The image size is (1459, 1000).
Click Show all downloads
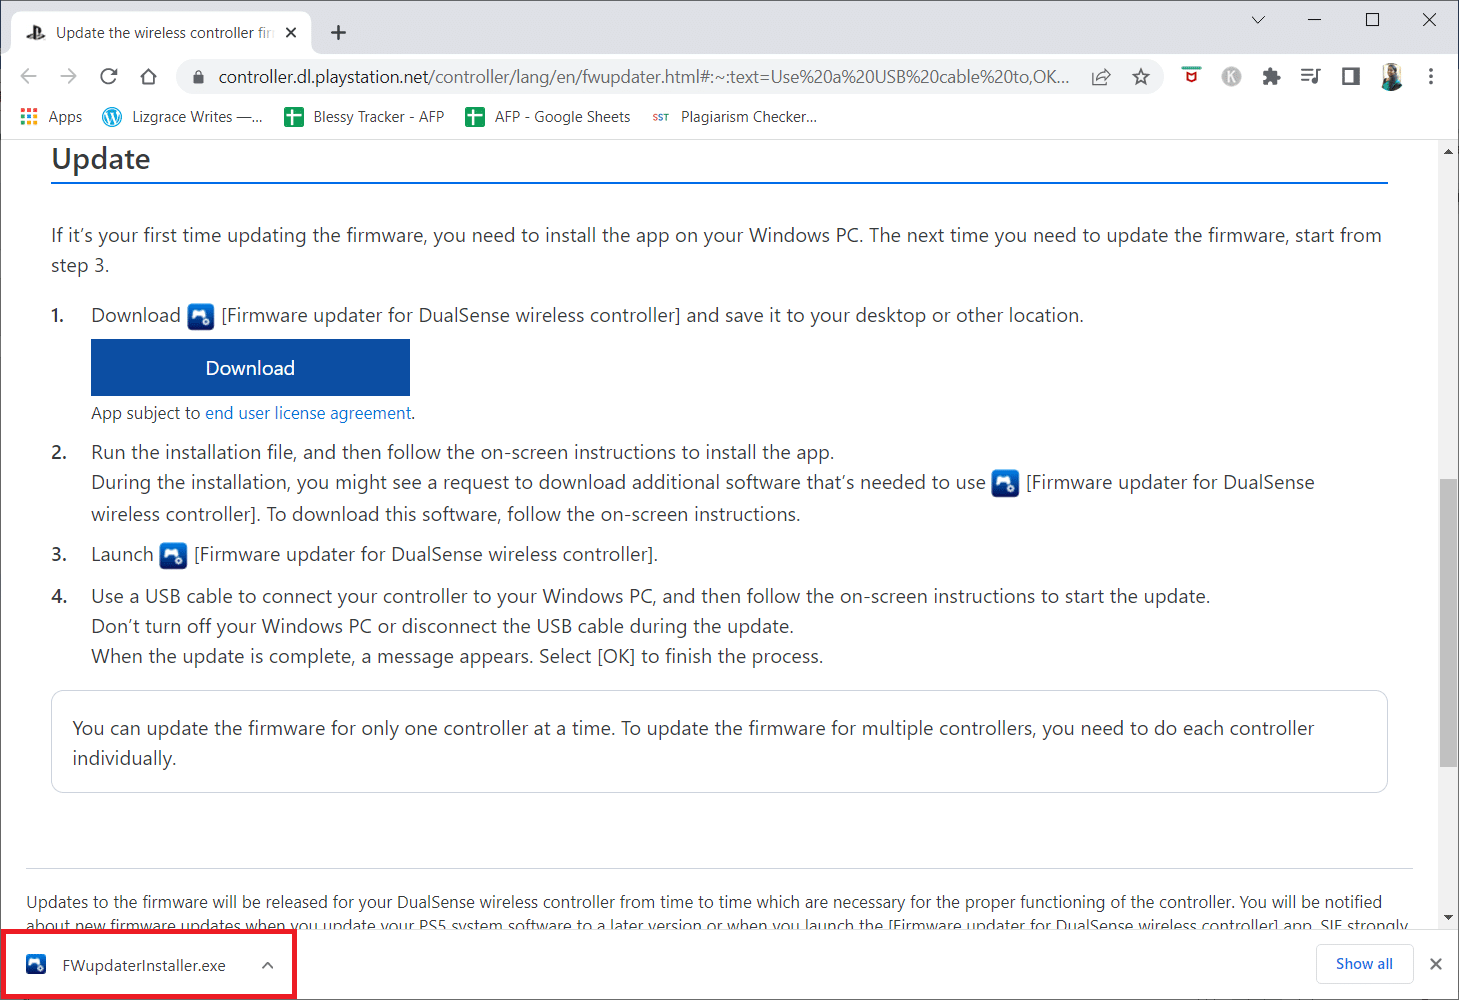(1364, 963)
